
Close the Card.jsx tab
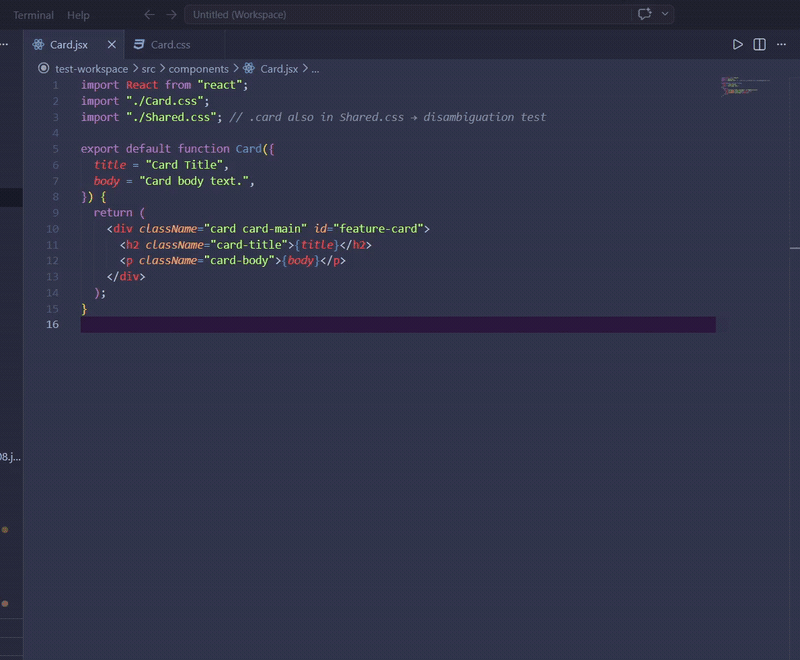(x=112, y=45)
